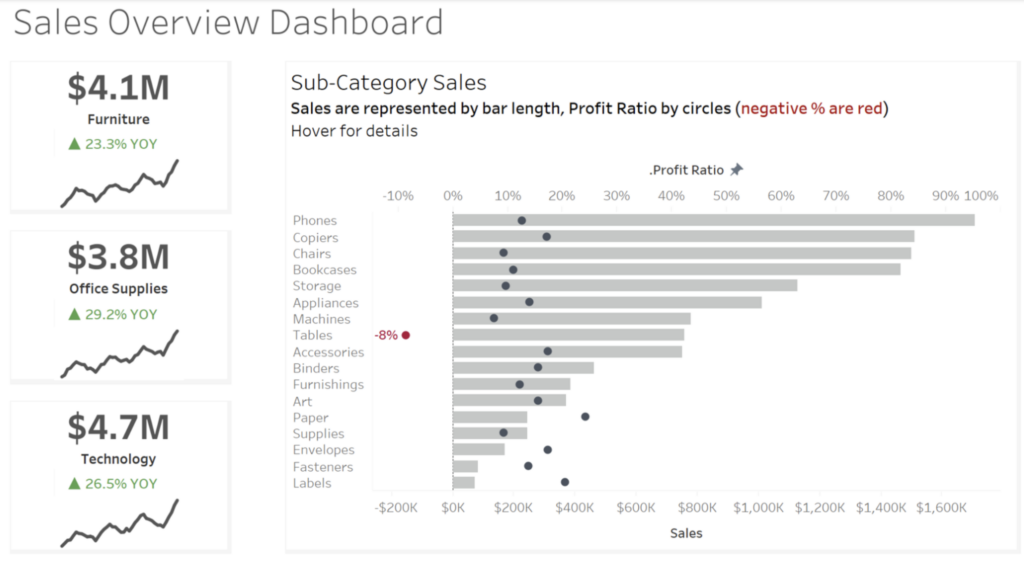Select the Paper profit ratio circle
Image resolution: width=1024 pixels, height=561 pixels.
point(585,417)
